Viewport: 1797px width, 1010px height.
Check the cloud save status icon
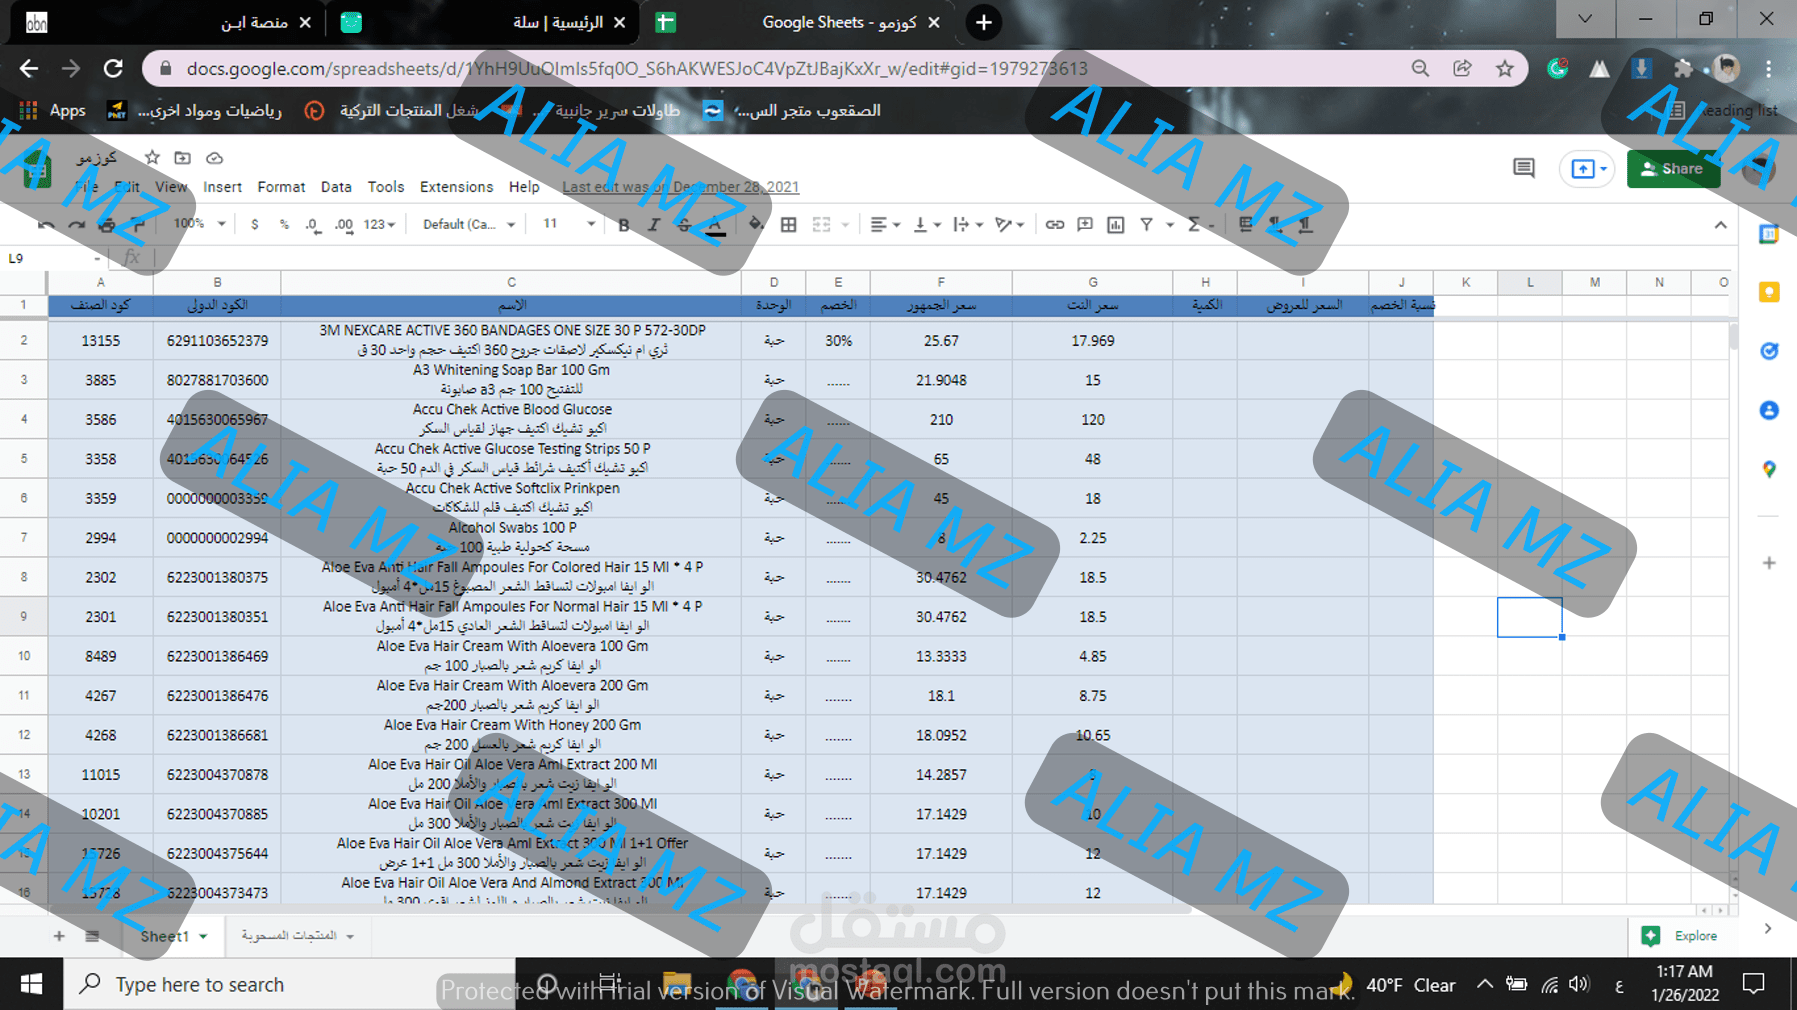pos(214,158)
